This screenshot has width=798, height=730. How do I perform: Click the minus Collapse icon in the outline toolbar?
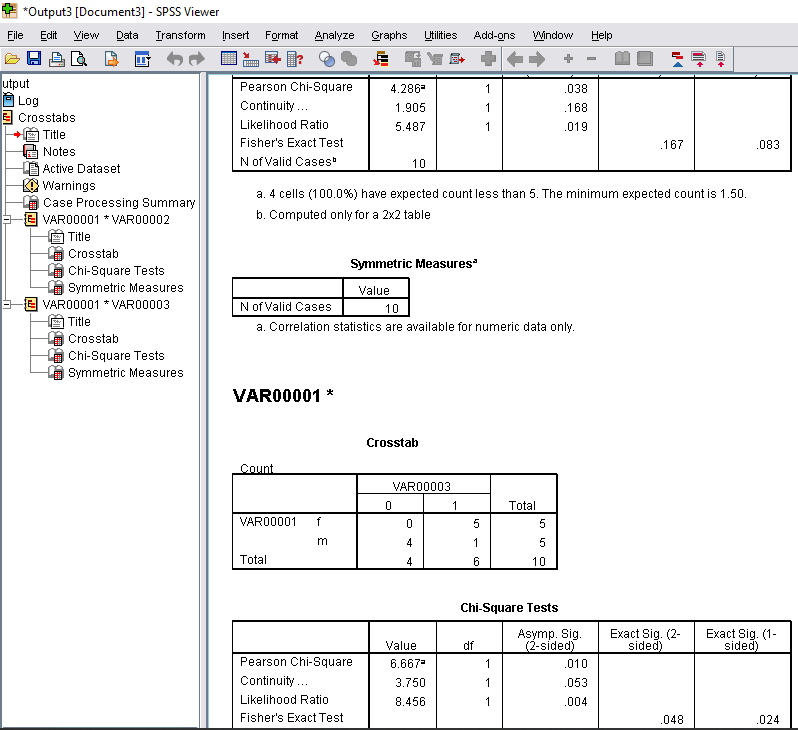591,60
